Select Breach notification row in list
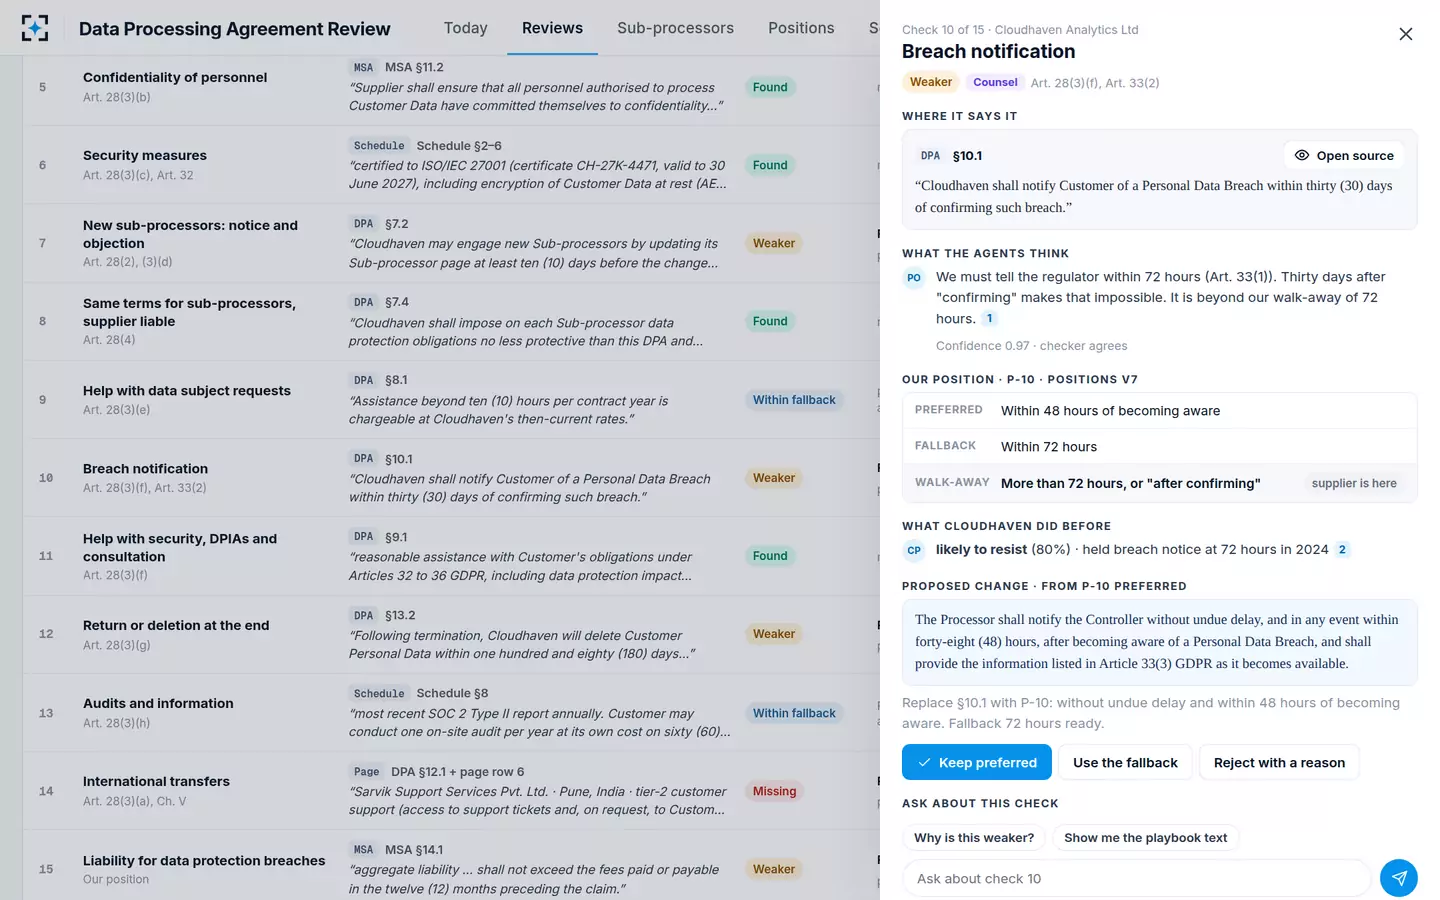The height and width of the screenshot is (900, 1440). pyautogui.click(x=450, y=477)
